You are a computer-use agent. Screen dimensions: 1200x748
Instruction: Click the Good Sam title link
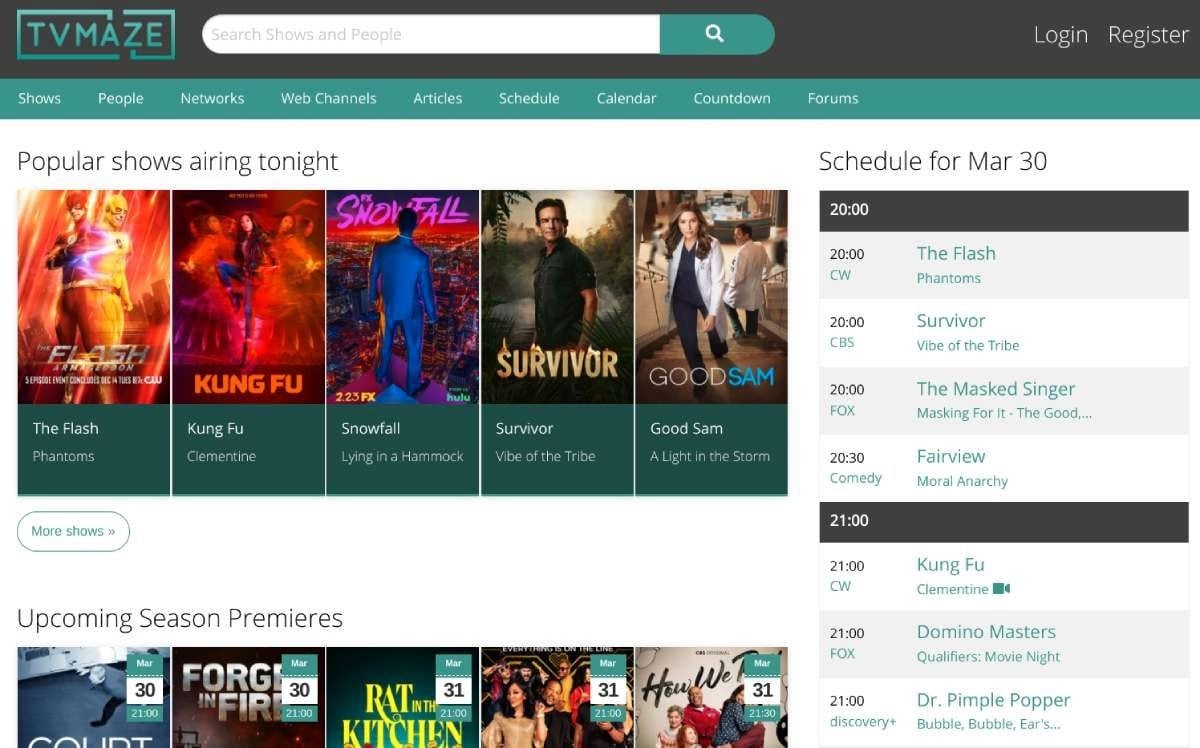pyautogui.click(x=686, y=428)
